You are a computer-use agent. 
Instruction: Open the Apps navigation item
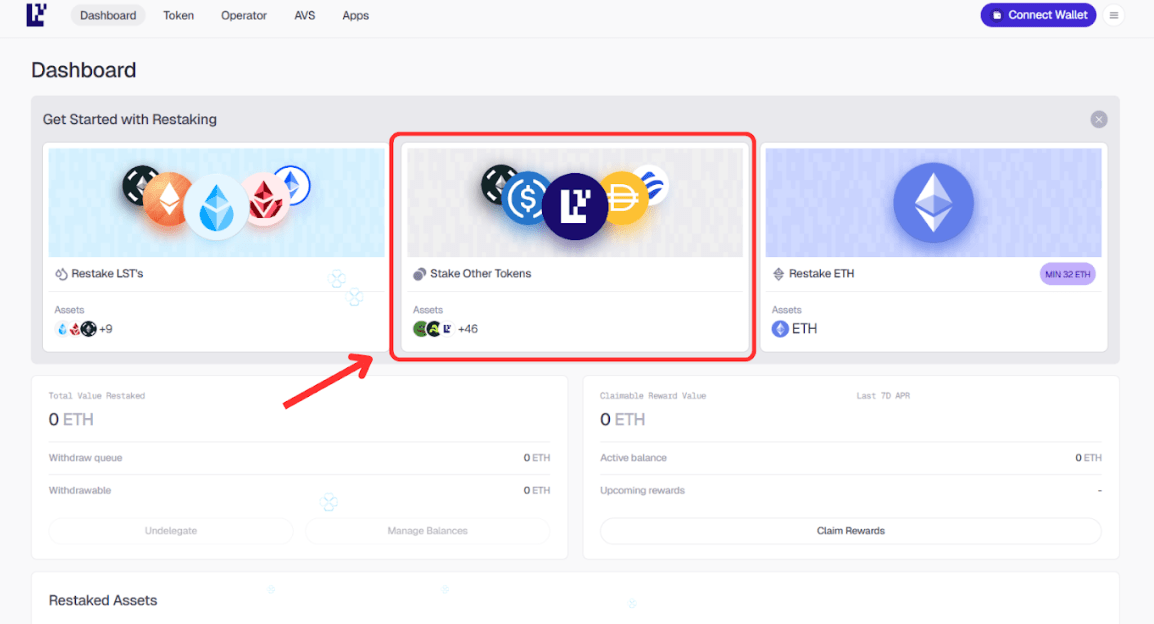[x=355, y=15]
